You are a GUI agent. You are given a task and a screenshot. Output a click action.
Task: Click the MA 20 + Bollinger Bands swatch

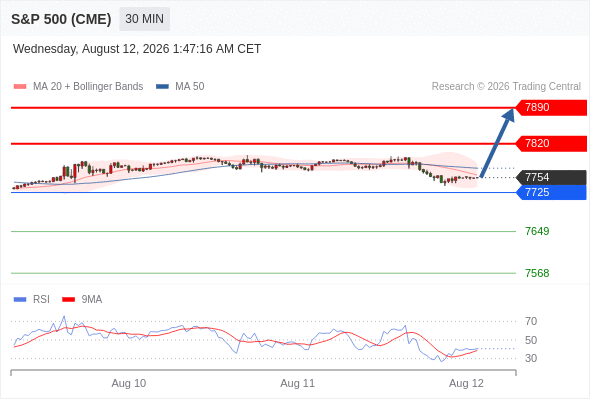[x=20, y=87]
